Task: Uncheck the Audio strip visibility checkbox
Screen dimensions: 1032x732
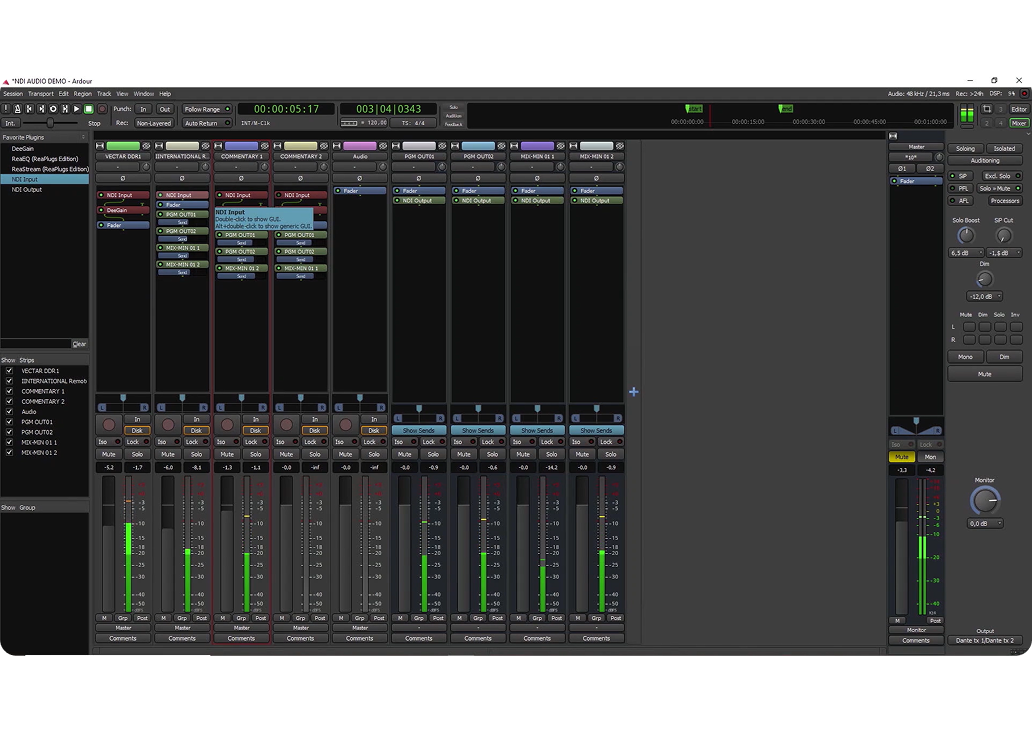Action: (10, 412)
